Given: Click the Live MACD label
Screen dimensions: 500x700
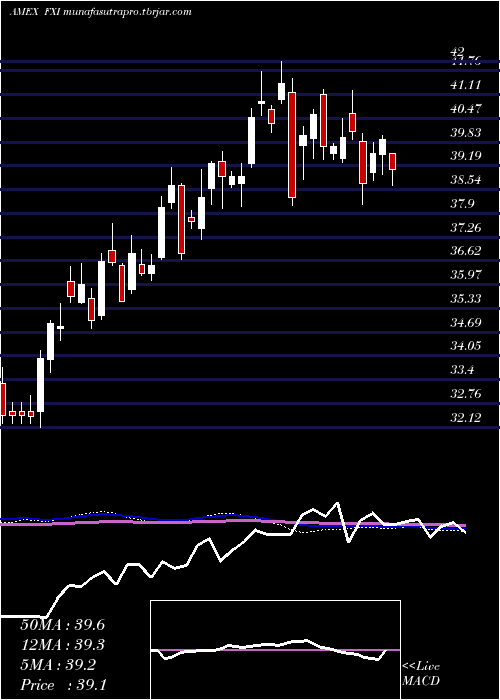Looking at the screenshot, I should pyautogui.click(x=421, y=674).
